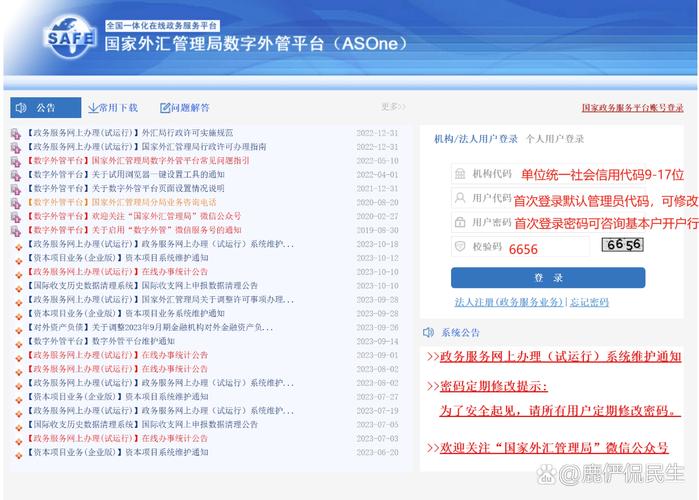Click document icon beside 分局业务咨询电话 row
Viewport: 699px width, 500px height.
click(16, 203)
